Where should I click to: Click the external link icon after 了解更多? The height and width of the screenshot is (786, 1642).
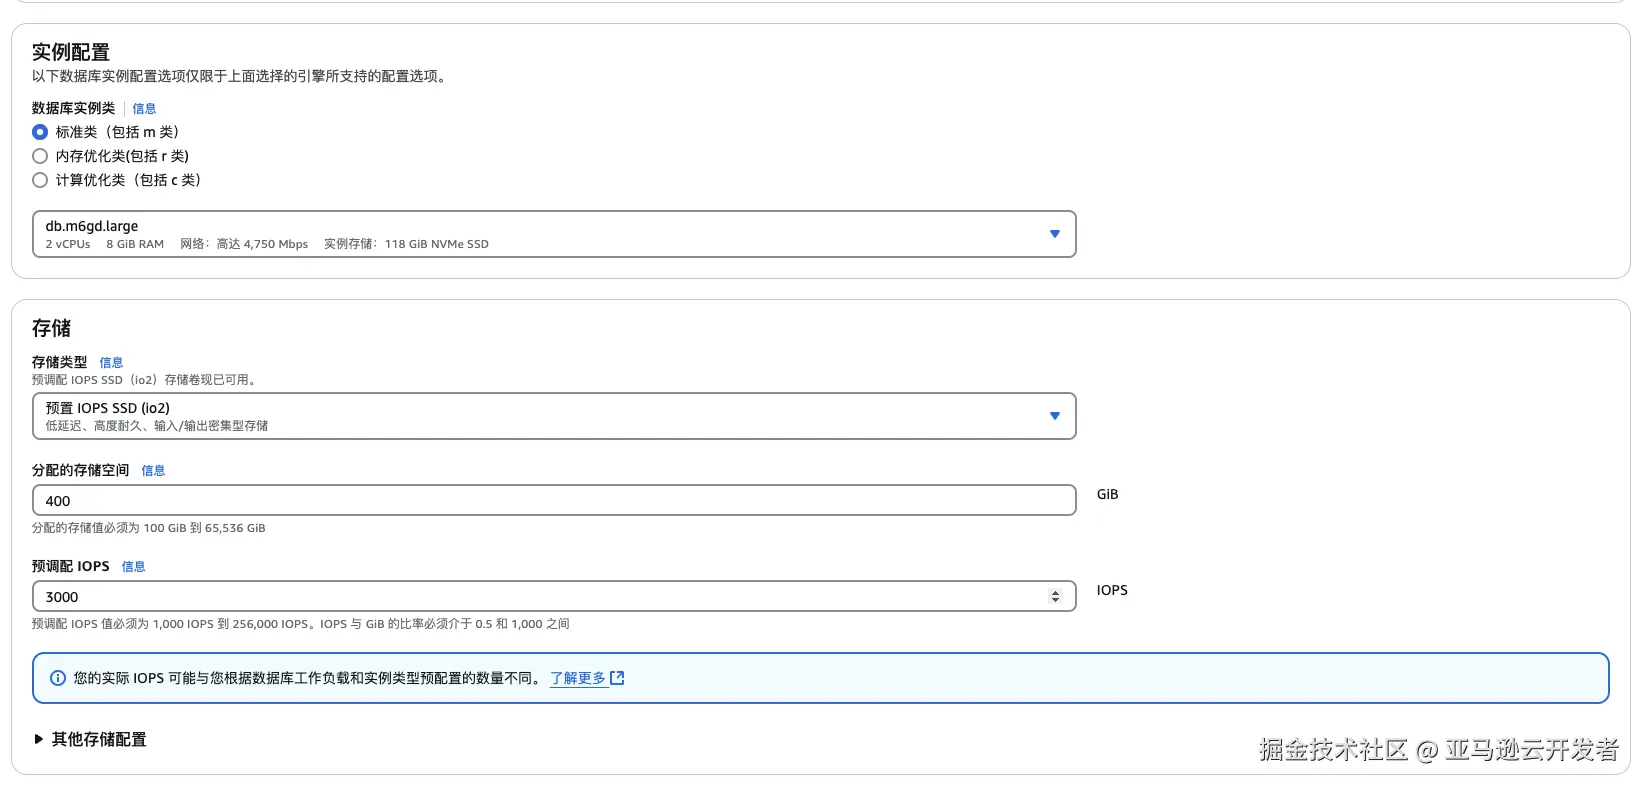point(617,678)
